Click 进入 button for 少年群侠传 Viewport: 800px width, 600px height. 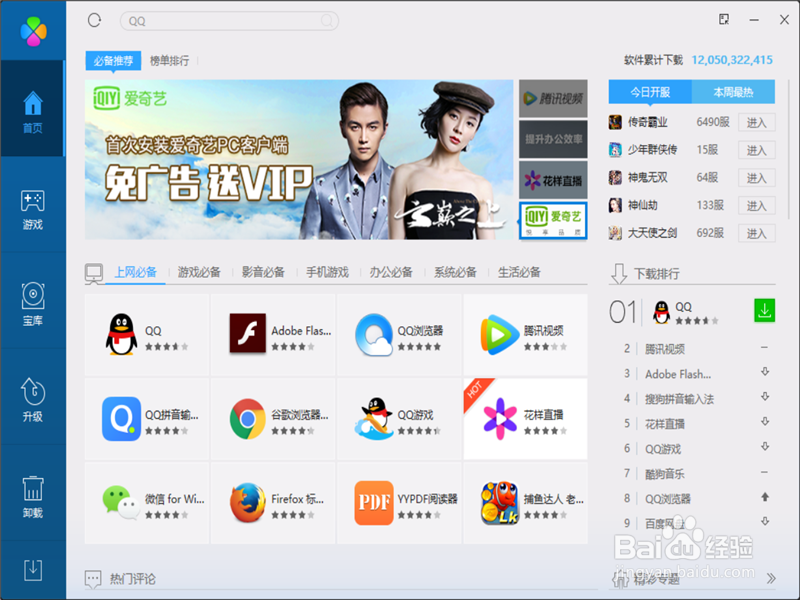[757, 150]
